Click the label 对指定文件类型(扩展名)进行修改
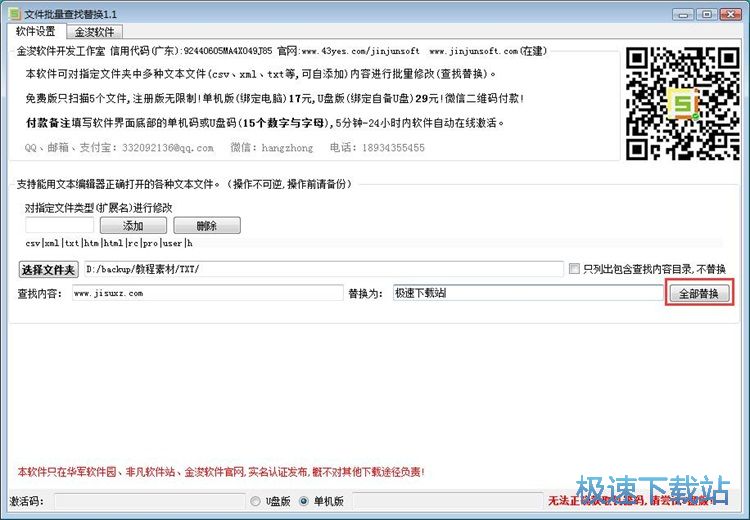The height and width of the screenshot is (520, 750). [99, 208]
